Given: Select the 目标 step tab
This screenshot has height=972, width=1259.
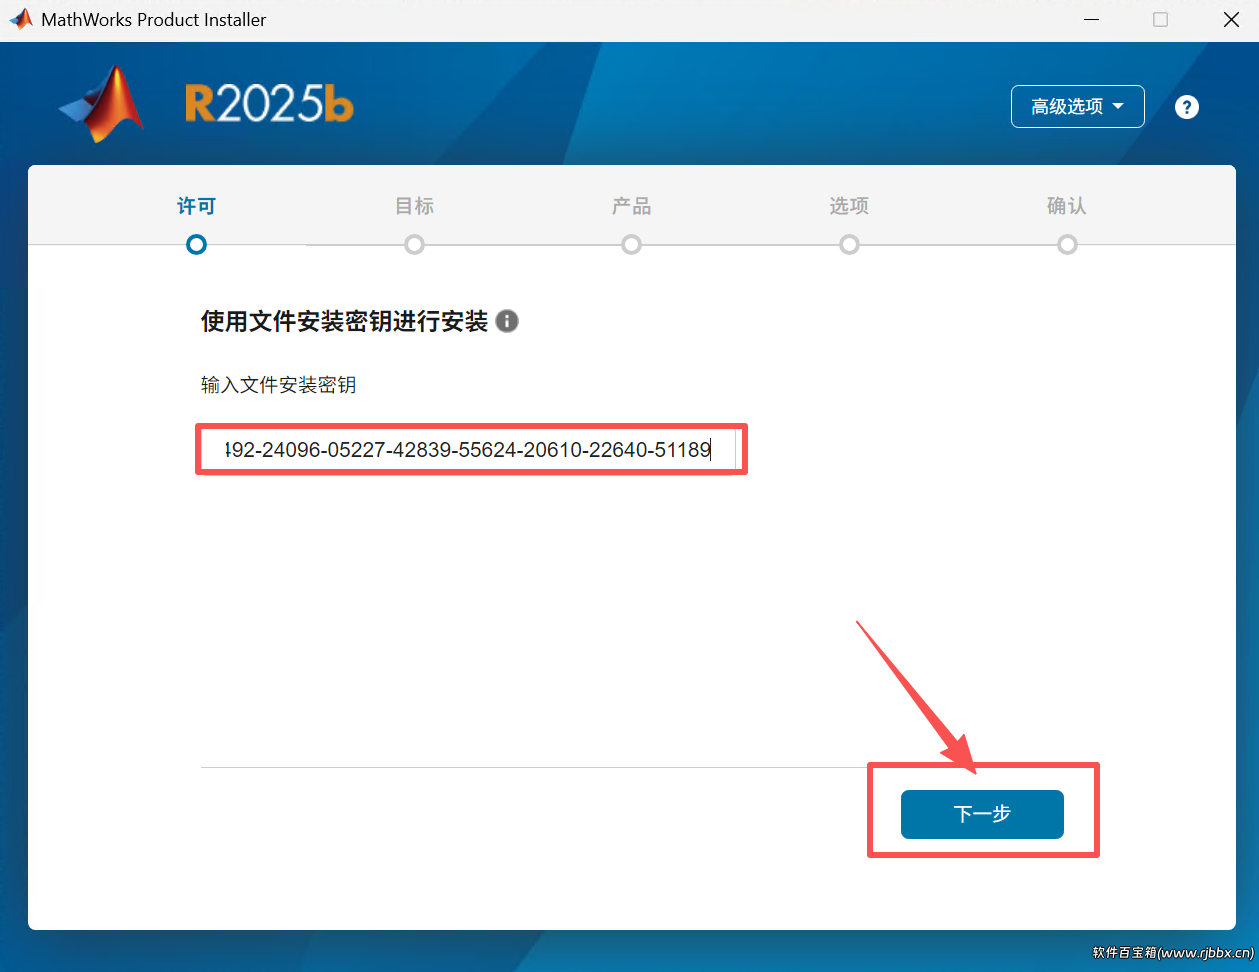Looking at the screenshot, I should point(414,206).
